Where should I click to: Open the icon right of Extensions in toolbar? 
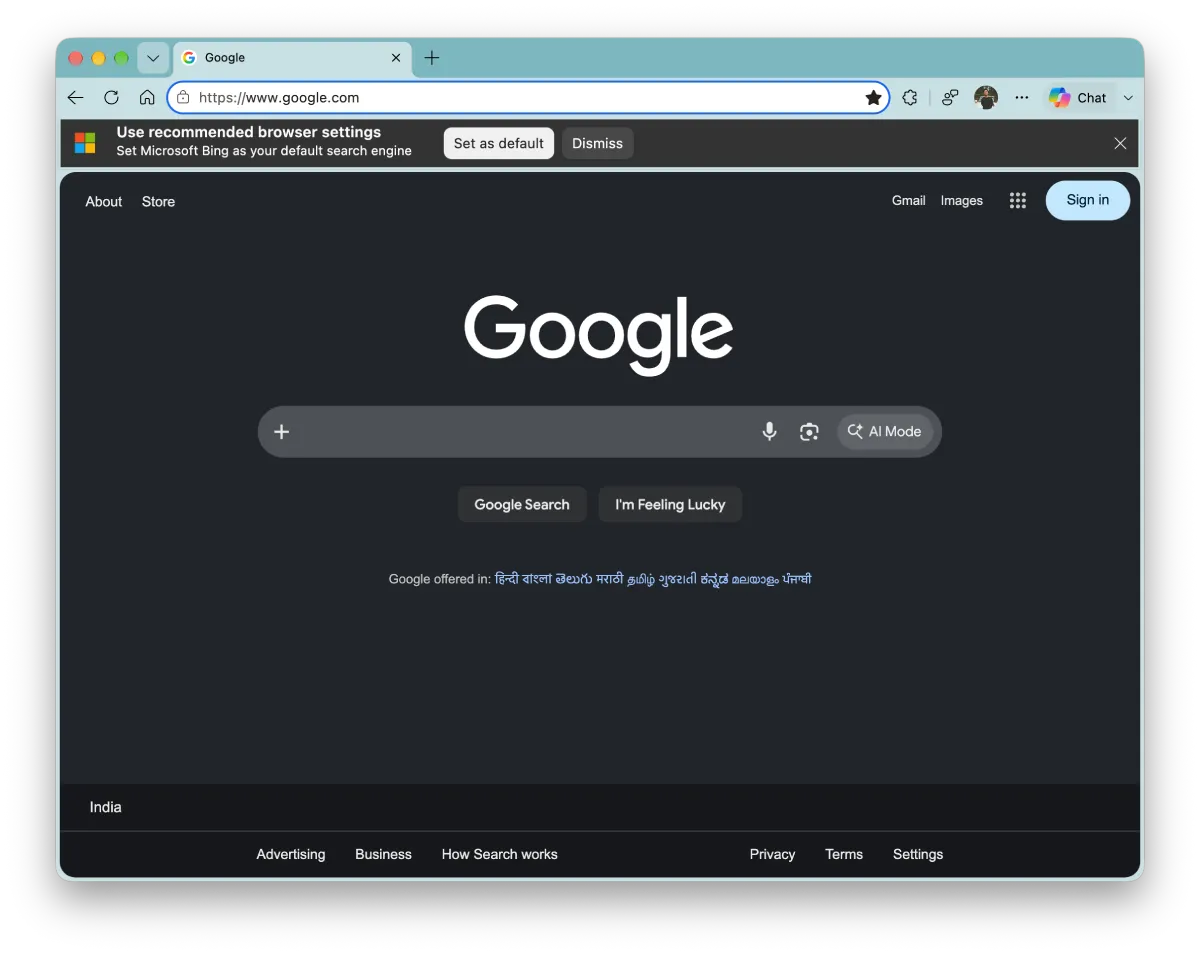950,97
